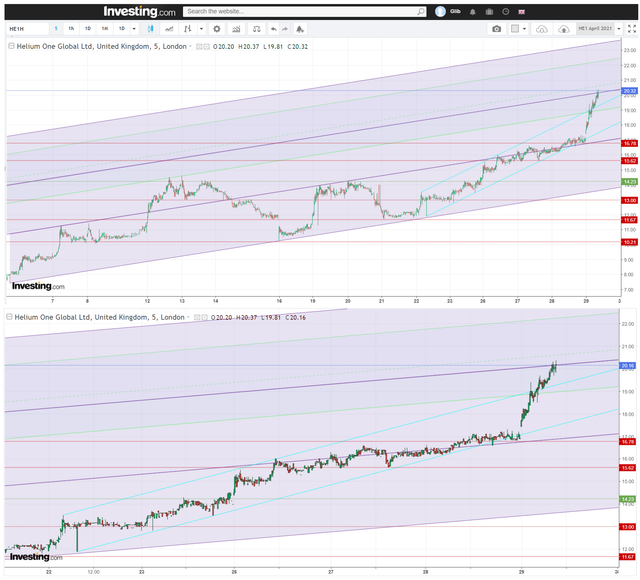Click the Investing.com logo in the header
640x580 pixels.
click(139, 11)
